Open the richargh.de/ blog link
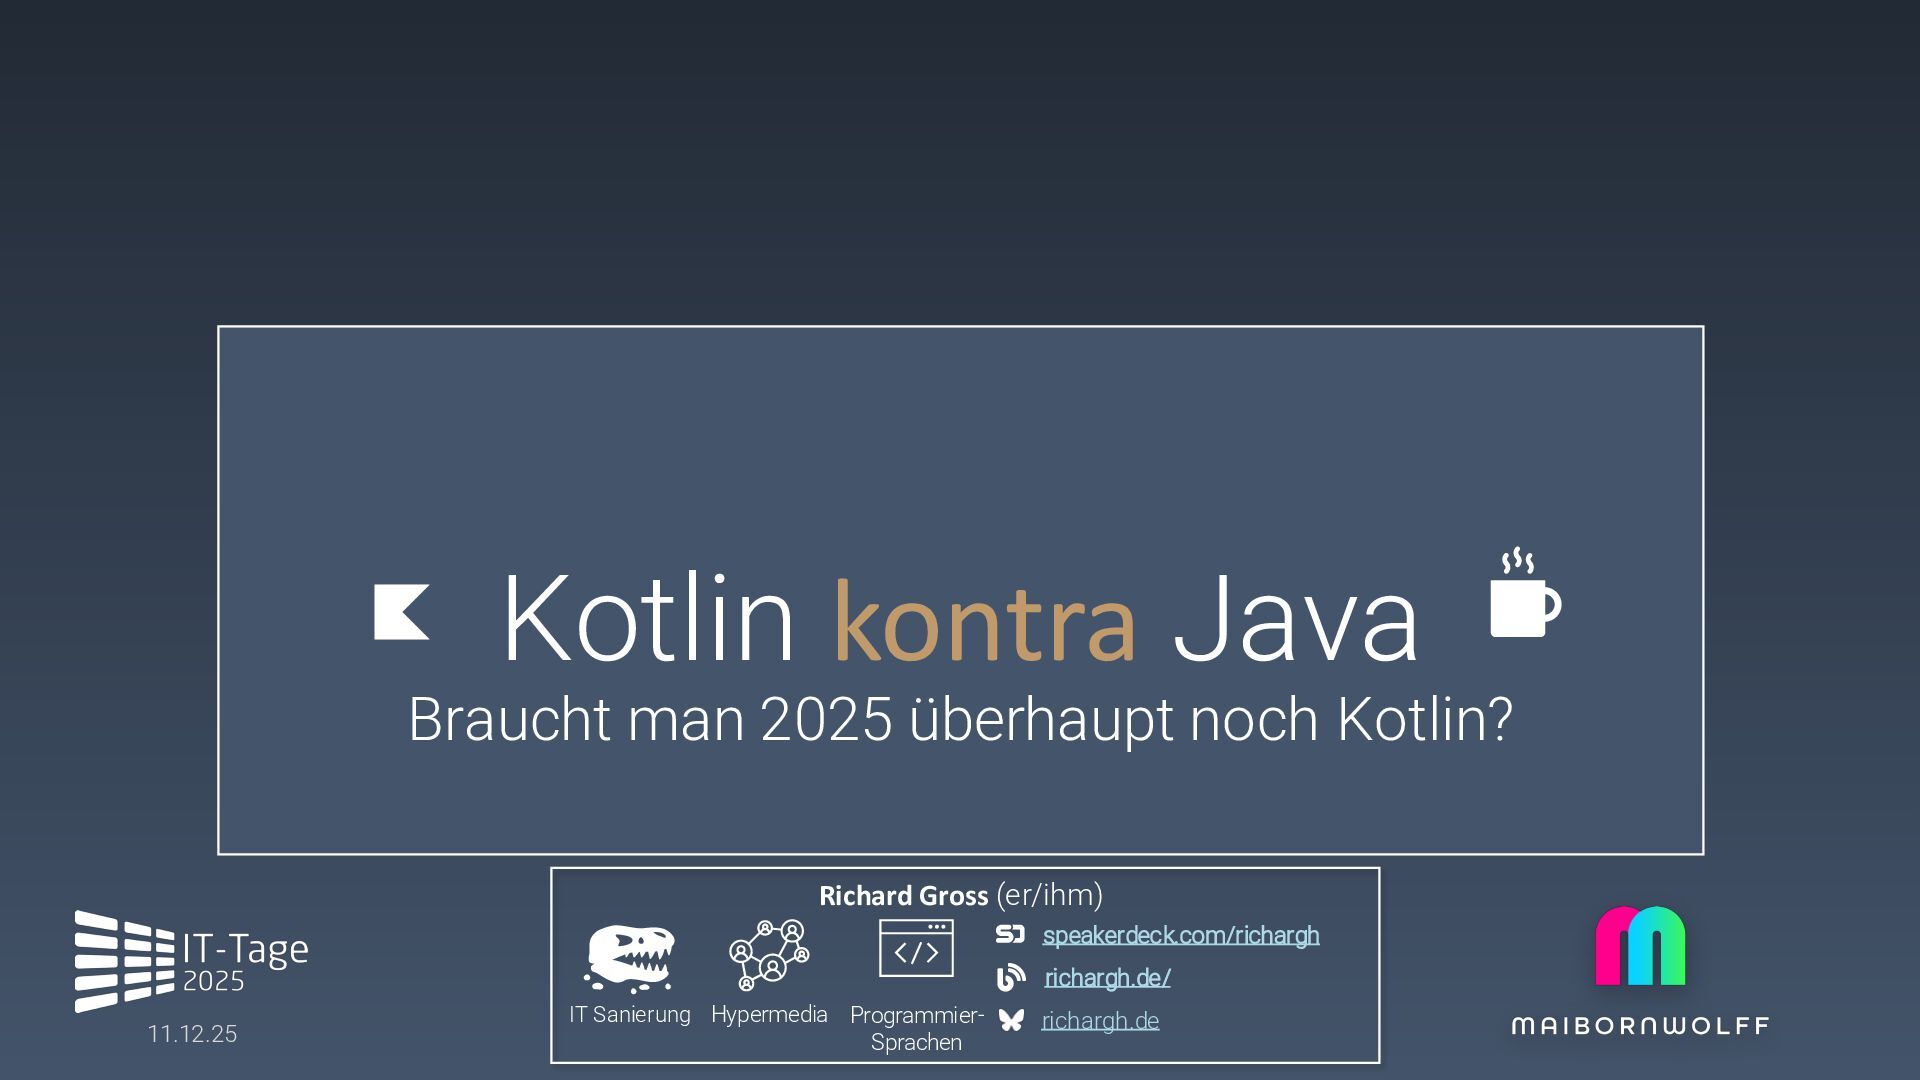 (x=1107, y=978)
